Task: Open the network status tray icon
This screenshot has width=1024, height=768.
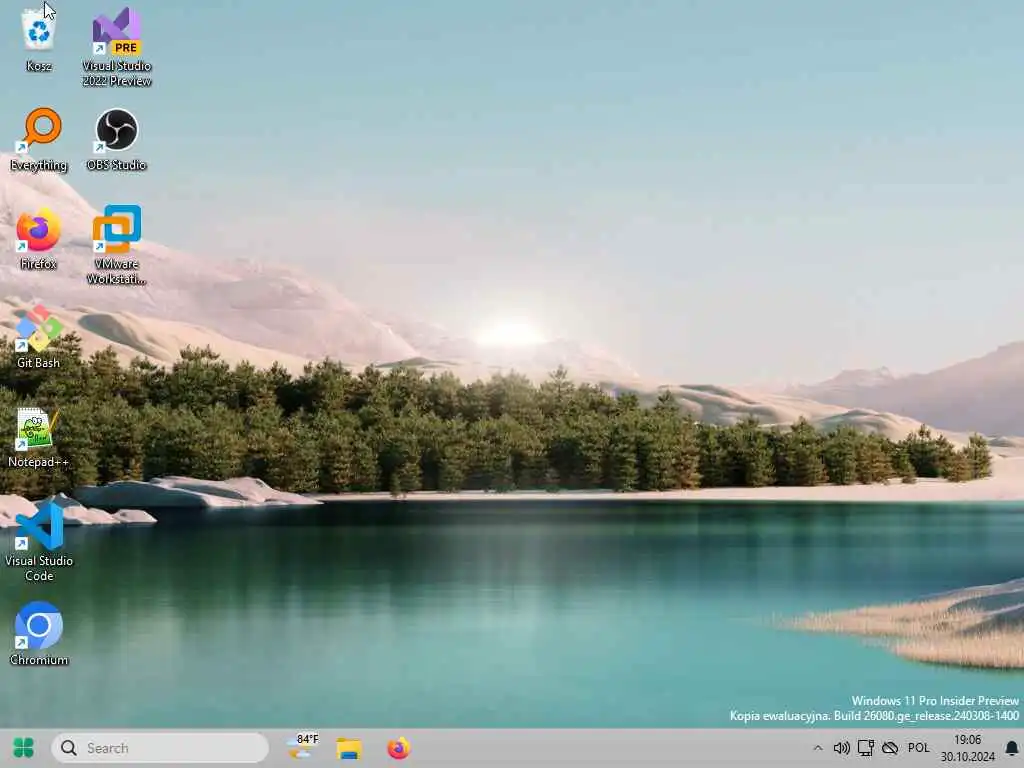Action: click(866, 748)
